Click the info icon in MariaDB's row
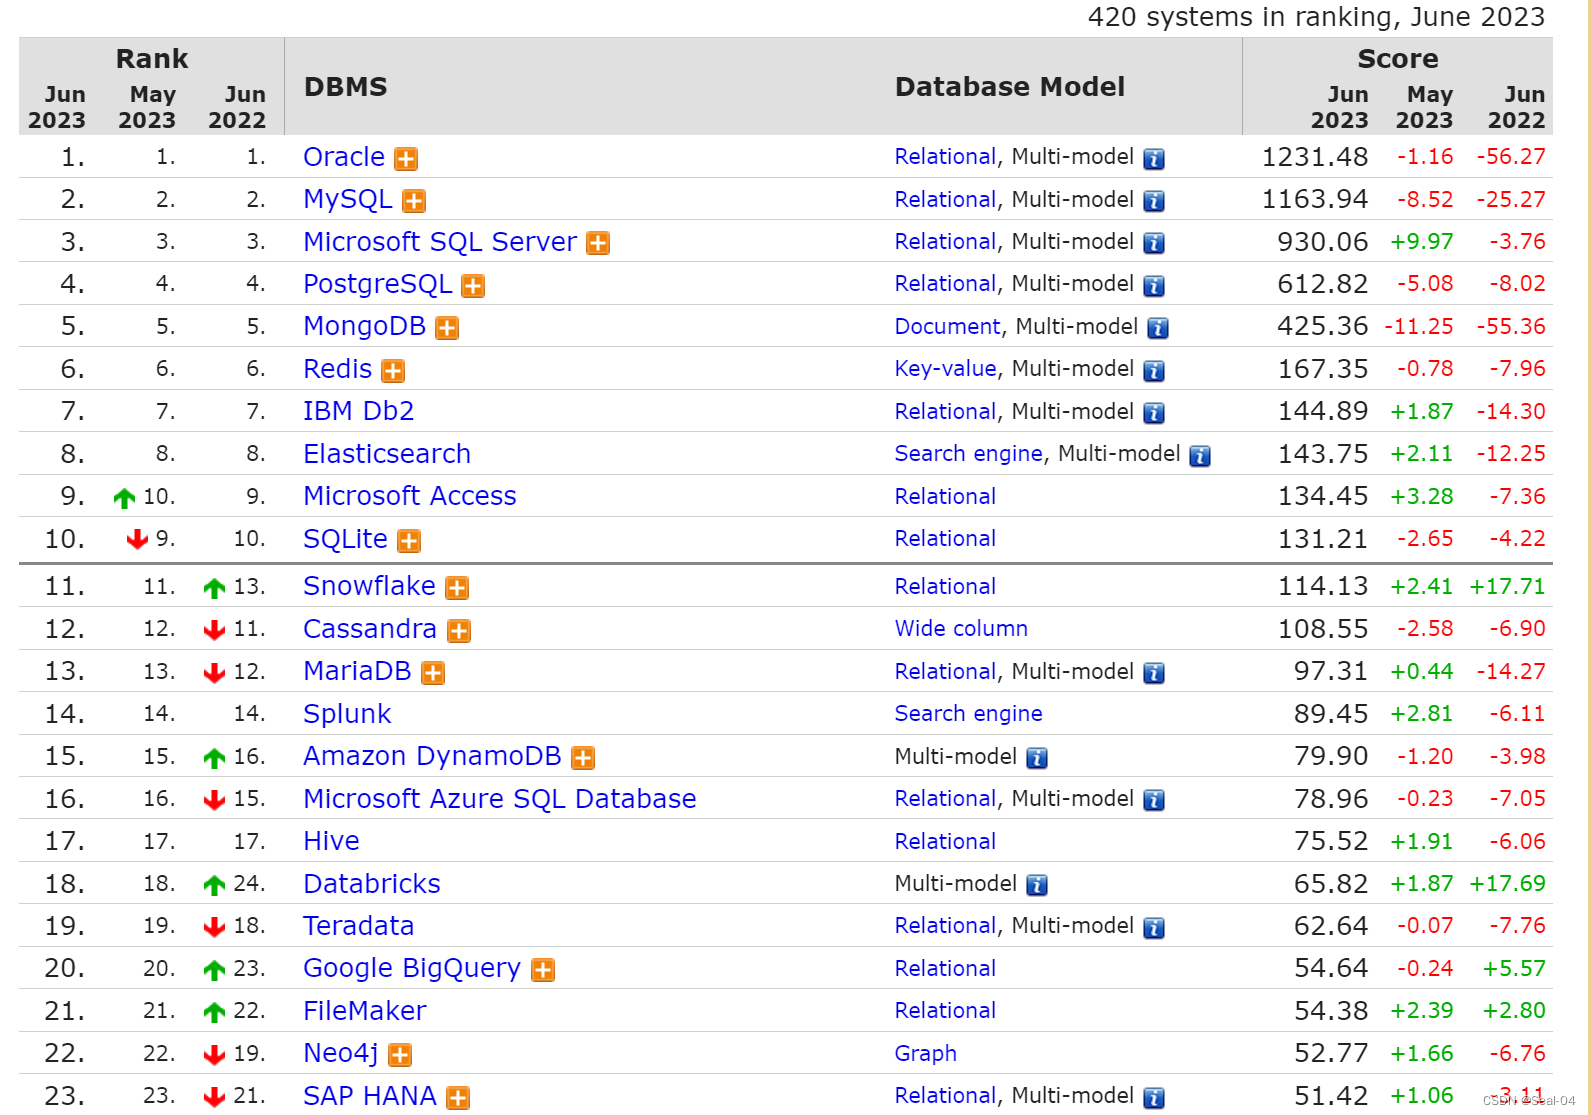Image resolution: width=1591 pixels, height=1115 pixels. click(x=1154, y=673)
